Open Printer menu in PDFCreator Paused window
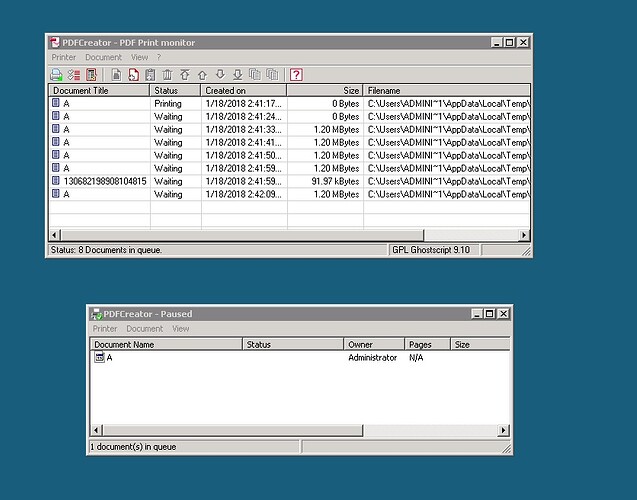Image resolution: width=637 pixels, height=500 pixels. [105, 329]
